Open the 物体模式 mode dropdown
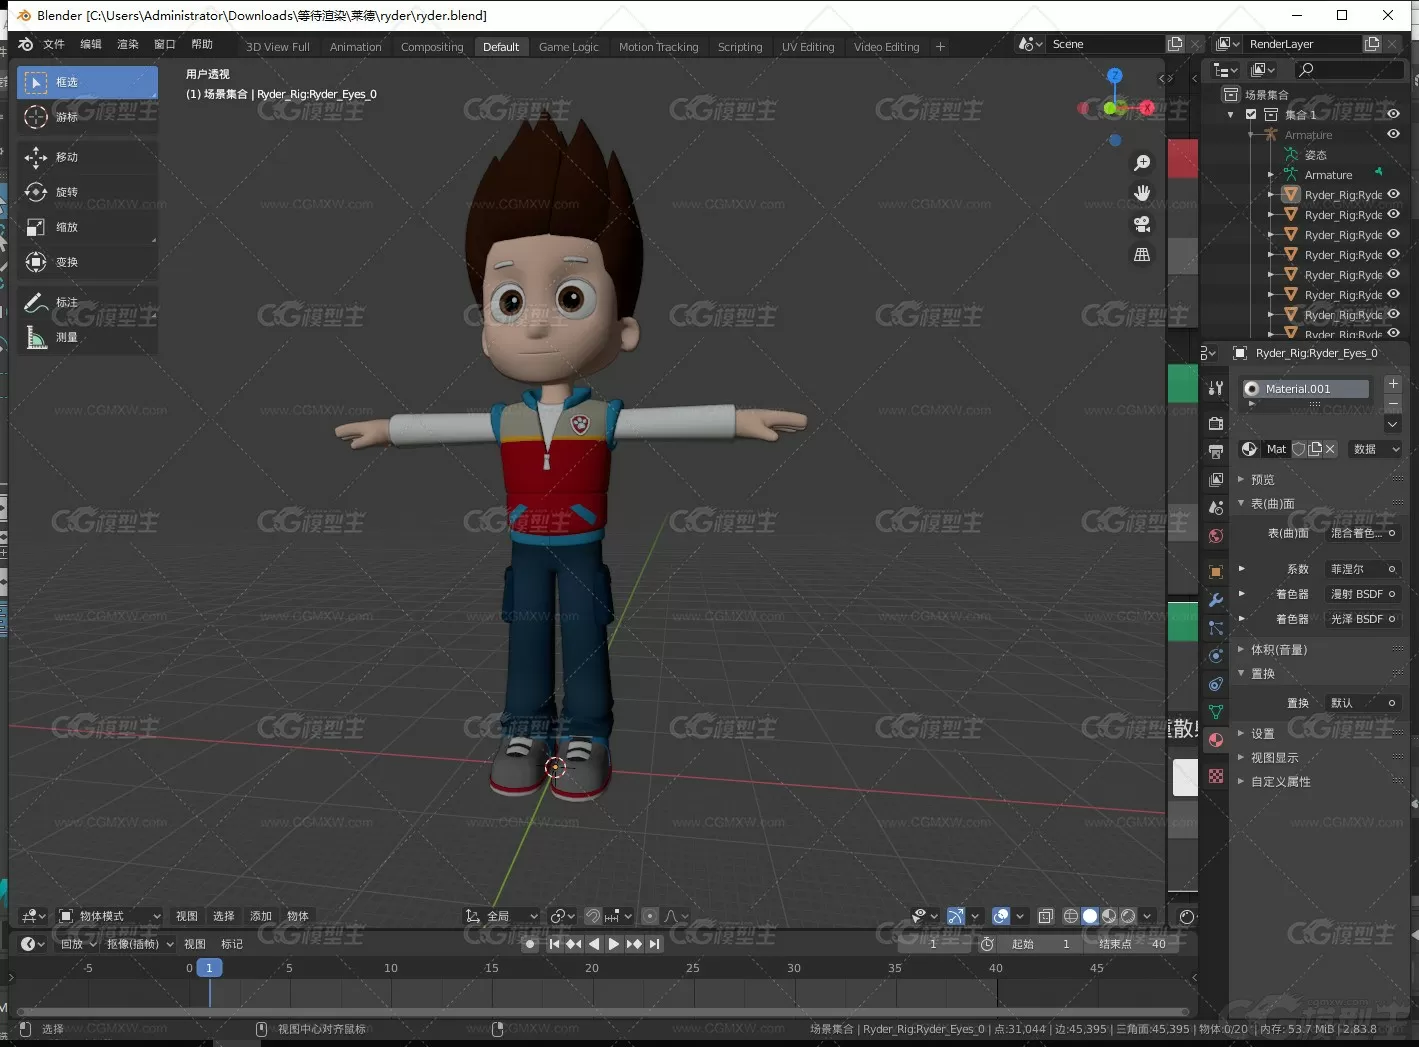The height and width of the screenshot is (1047, 1419). click(x=109, y=916)
